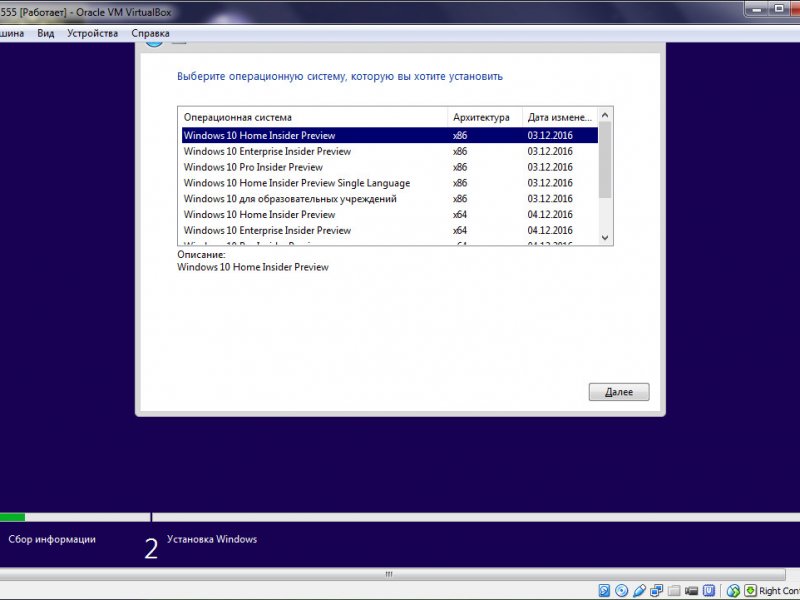Click the description text below Описание

[x=253, y=267]
